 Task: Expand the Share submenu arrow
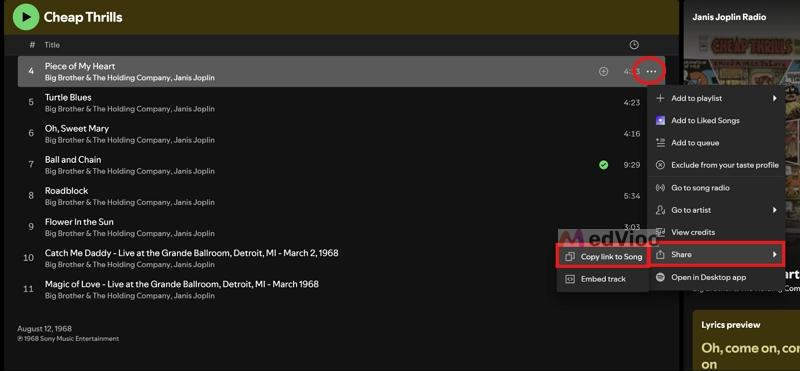pos(774,254)
